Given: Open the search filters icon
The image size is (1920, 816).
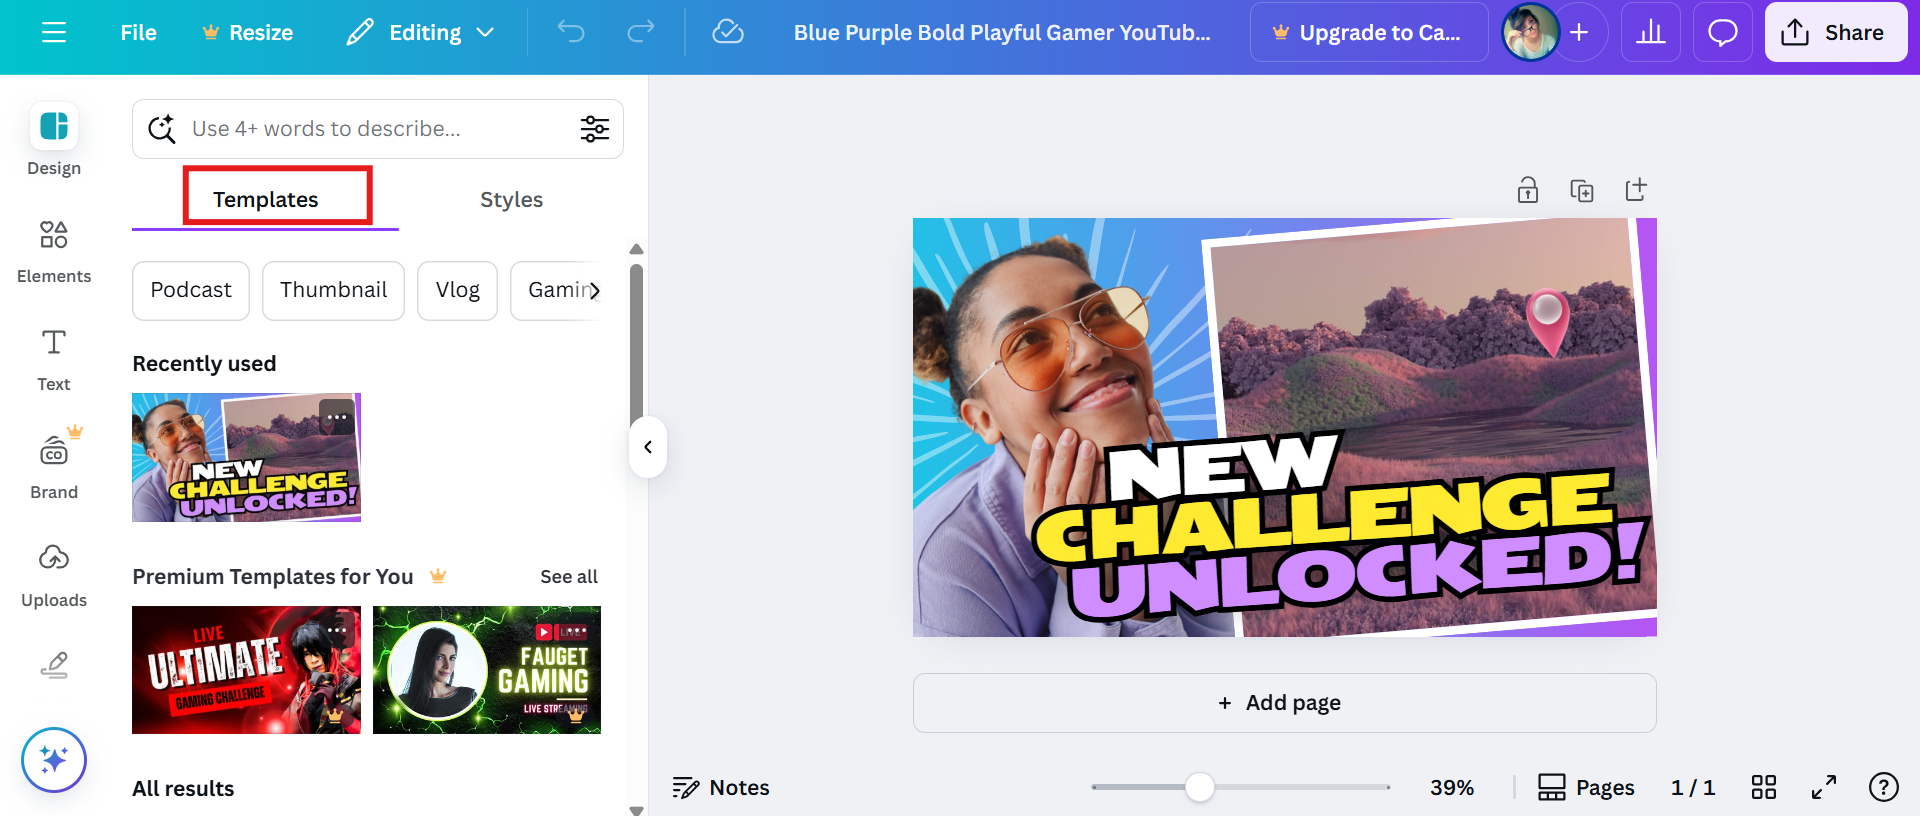Looking at the screenshot, I should tap(595, 129).
